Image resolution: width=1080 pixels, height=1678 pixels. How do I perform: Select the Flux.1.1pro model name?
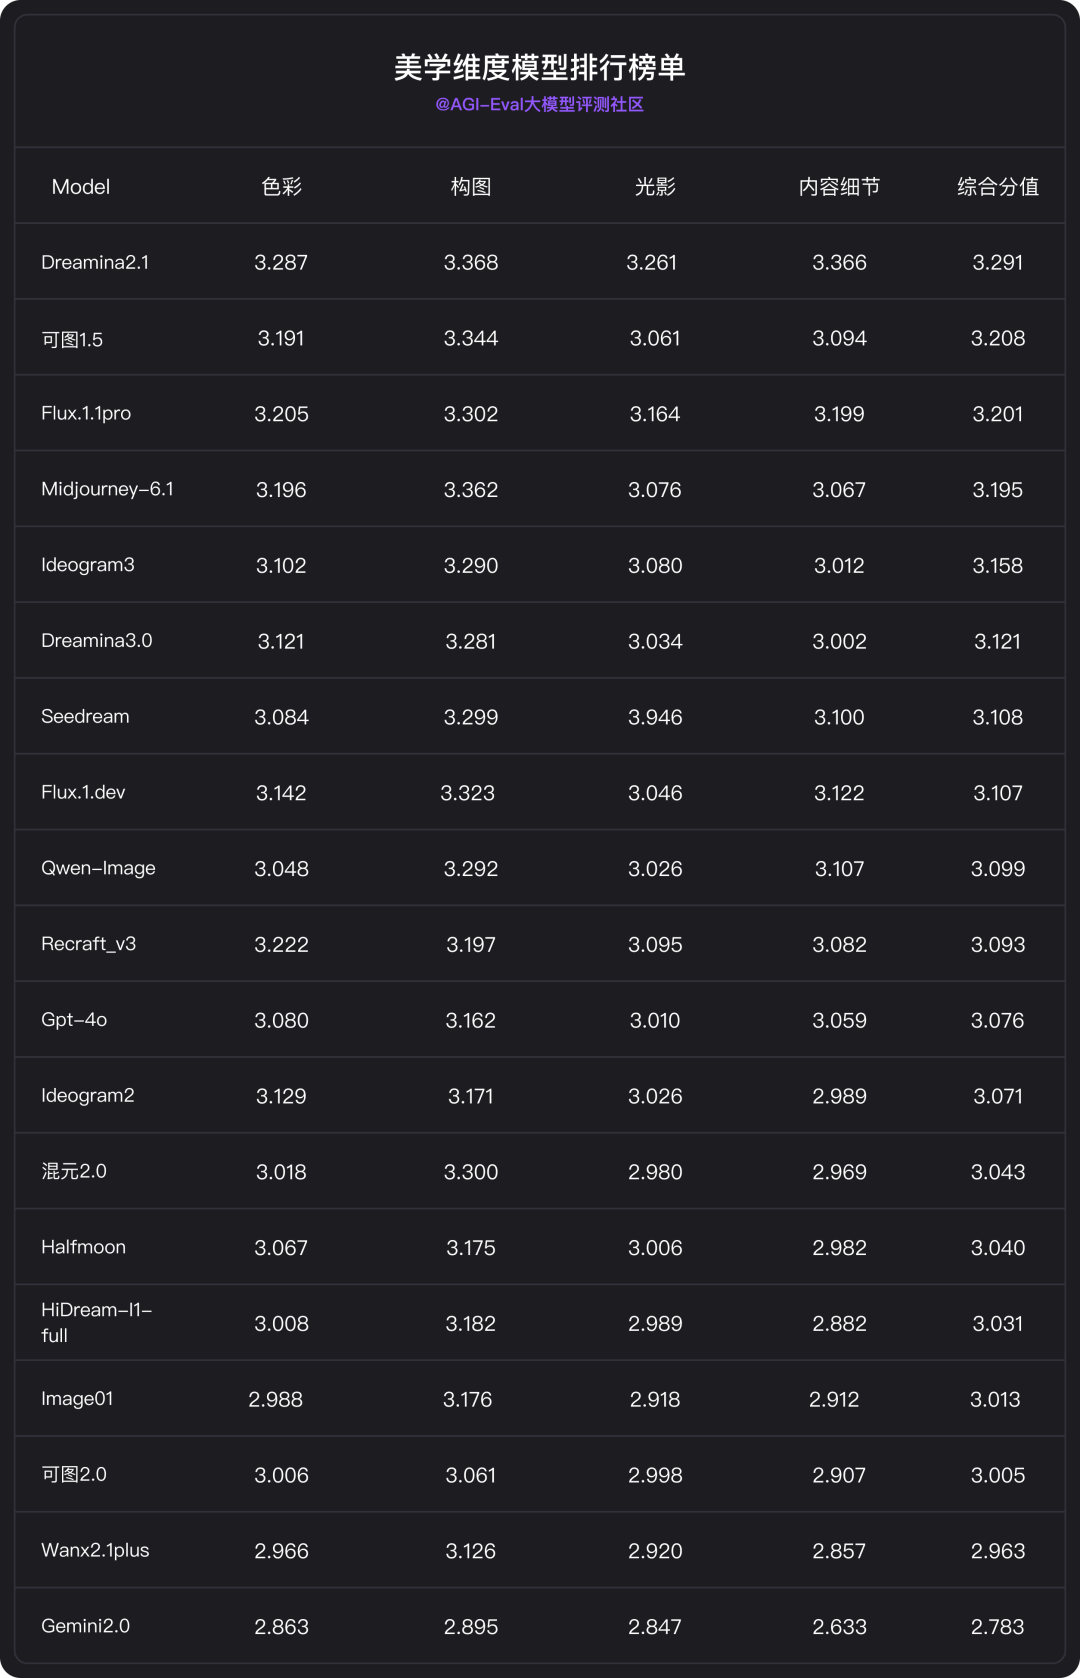pyautogui.click(x=86, y=414)
